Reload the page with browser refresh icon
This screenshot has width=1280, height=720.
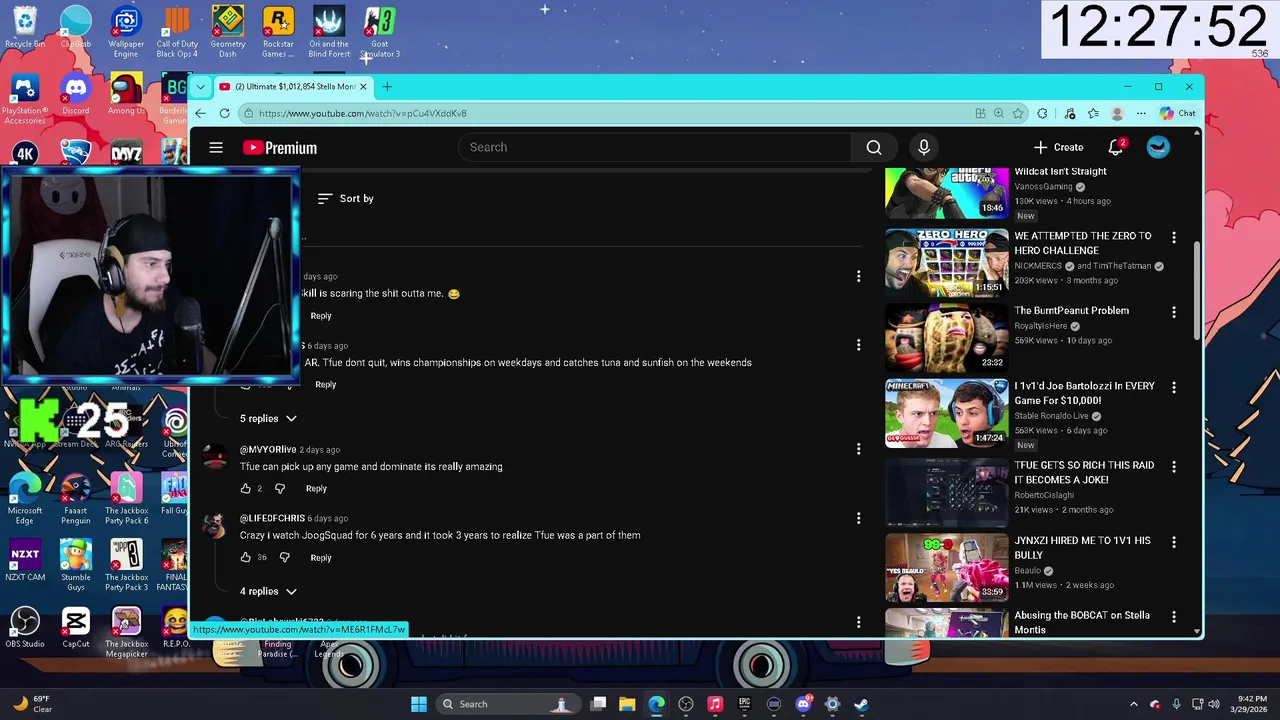click(225, 113)
